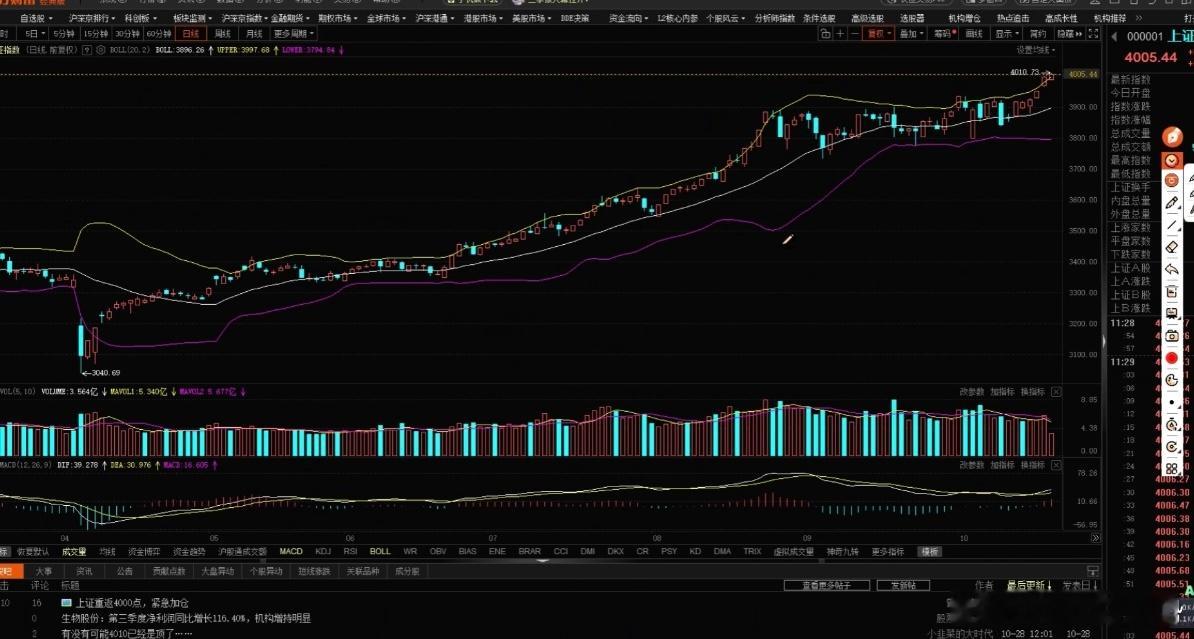
Task: Expand 设置均线 dropdown
Action: [1036, 50]
